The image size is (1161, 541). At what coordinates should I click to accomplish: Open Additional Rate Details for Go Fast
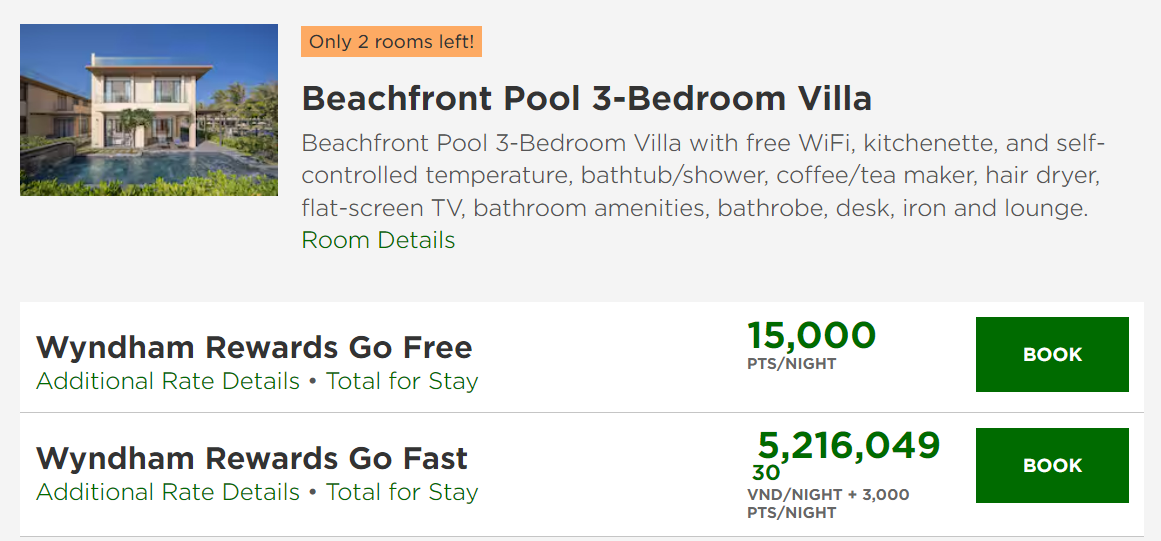168,492
